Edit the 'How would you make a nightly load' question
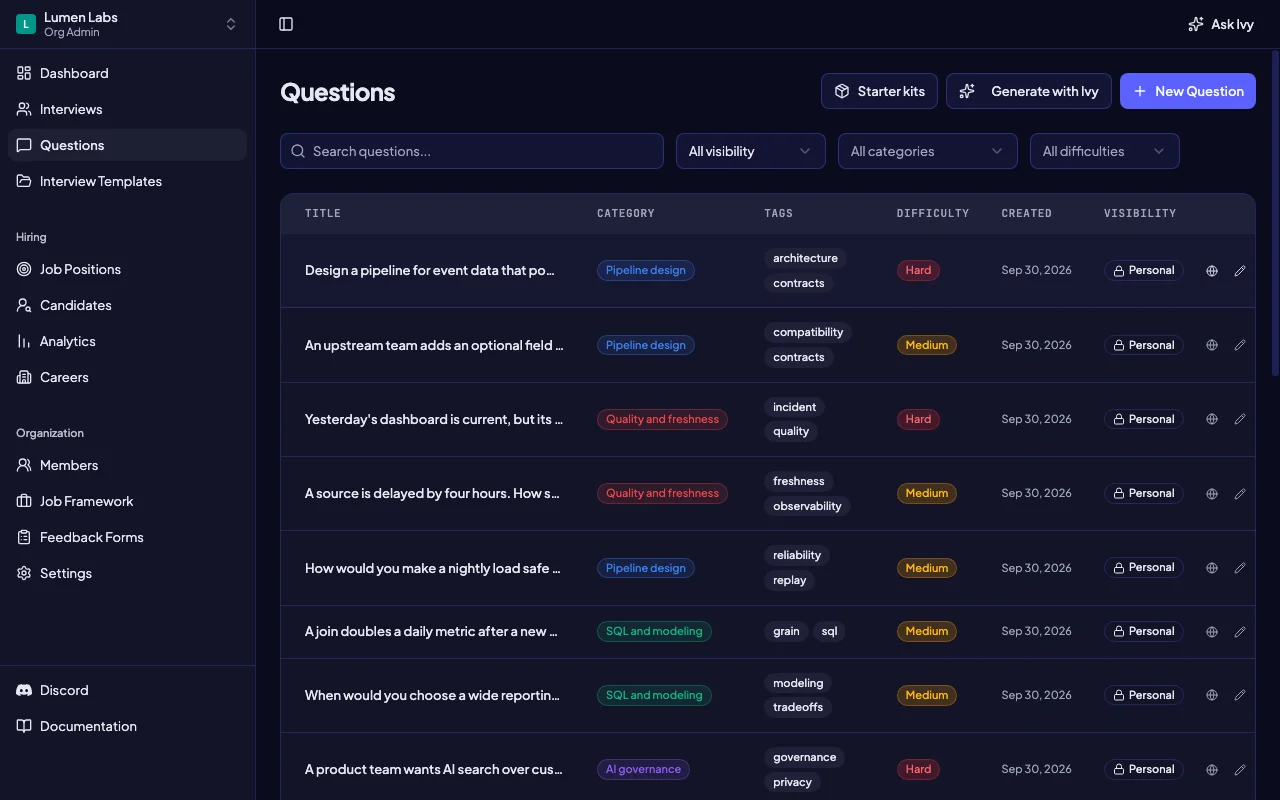The width and height of the screenshot is (1280, 800). coord(1240,568)
